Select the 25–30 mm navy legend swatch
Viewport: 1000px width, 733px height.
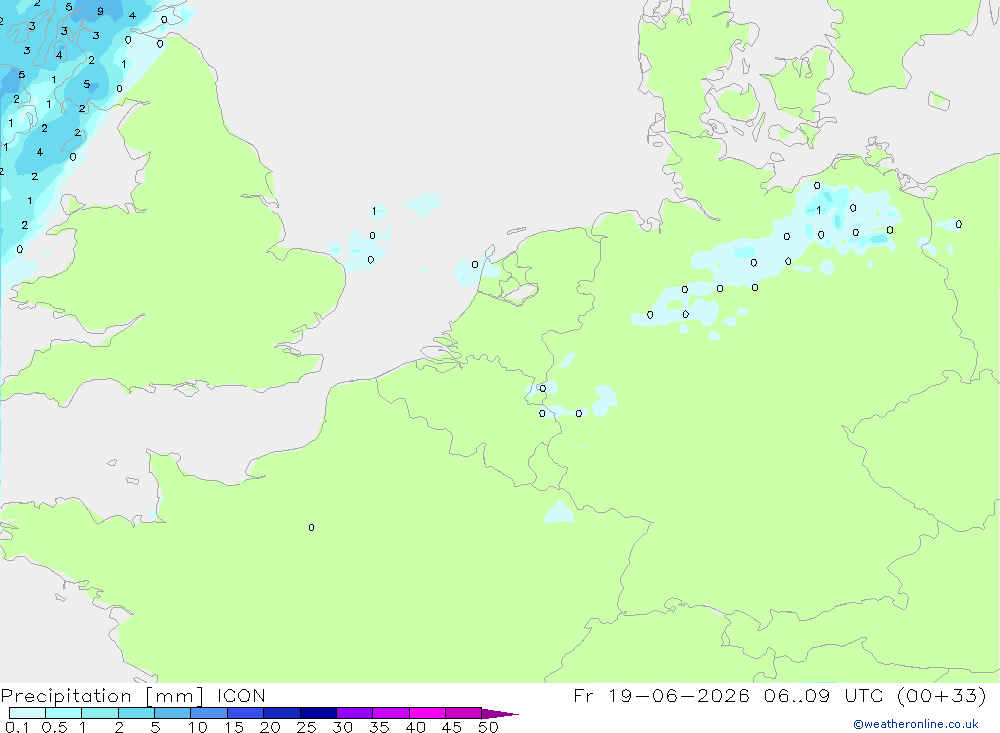tap(318, 713)
